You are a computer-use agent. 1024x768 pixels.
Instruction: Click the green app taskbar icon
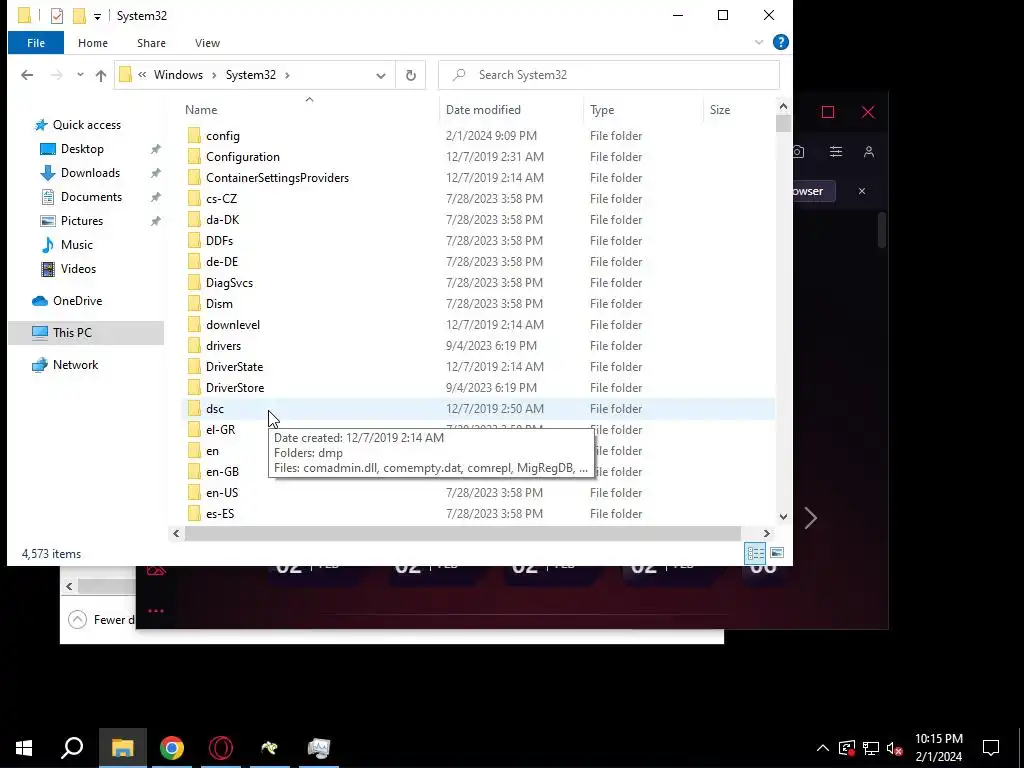(270, 748)
